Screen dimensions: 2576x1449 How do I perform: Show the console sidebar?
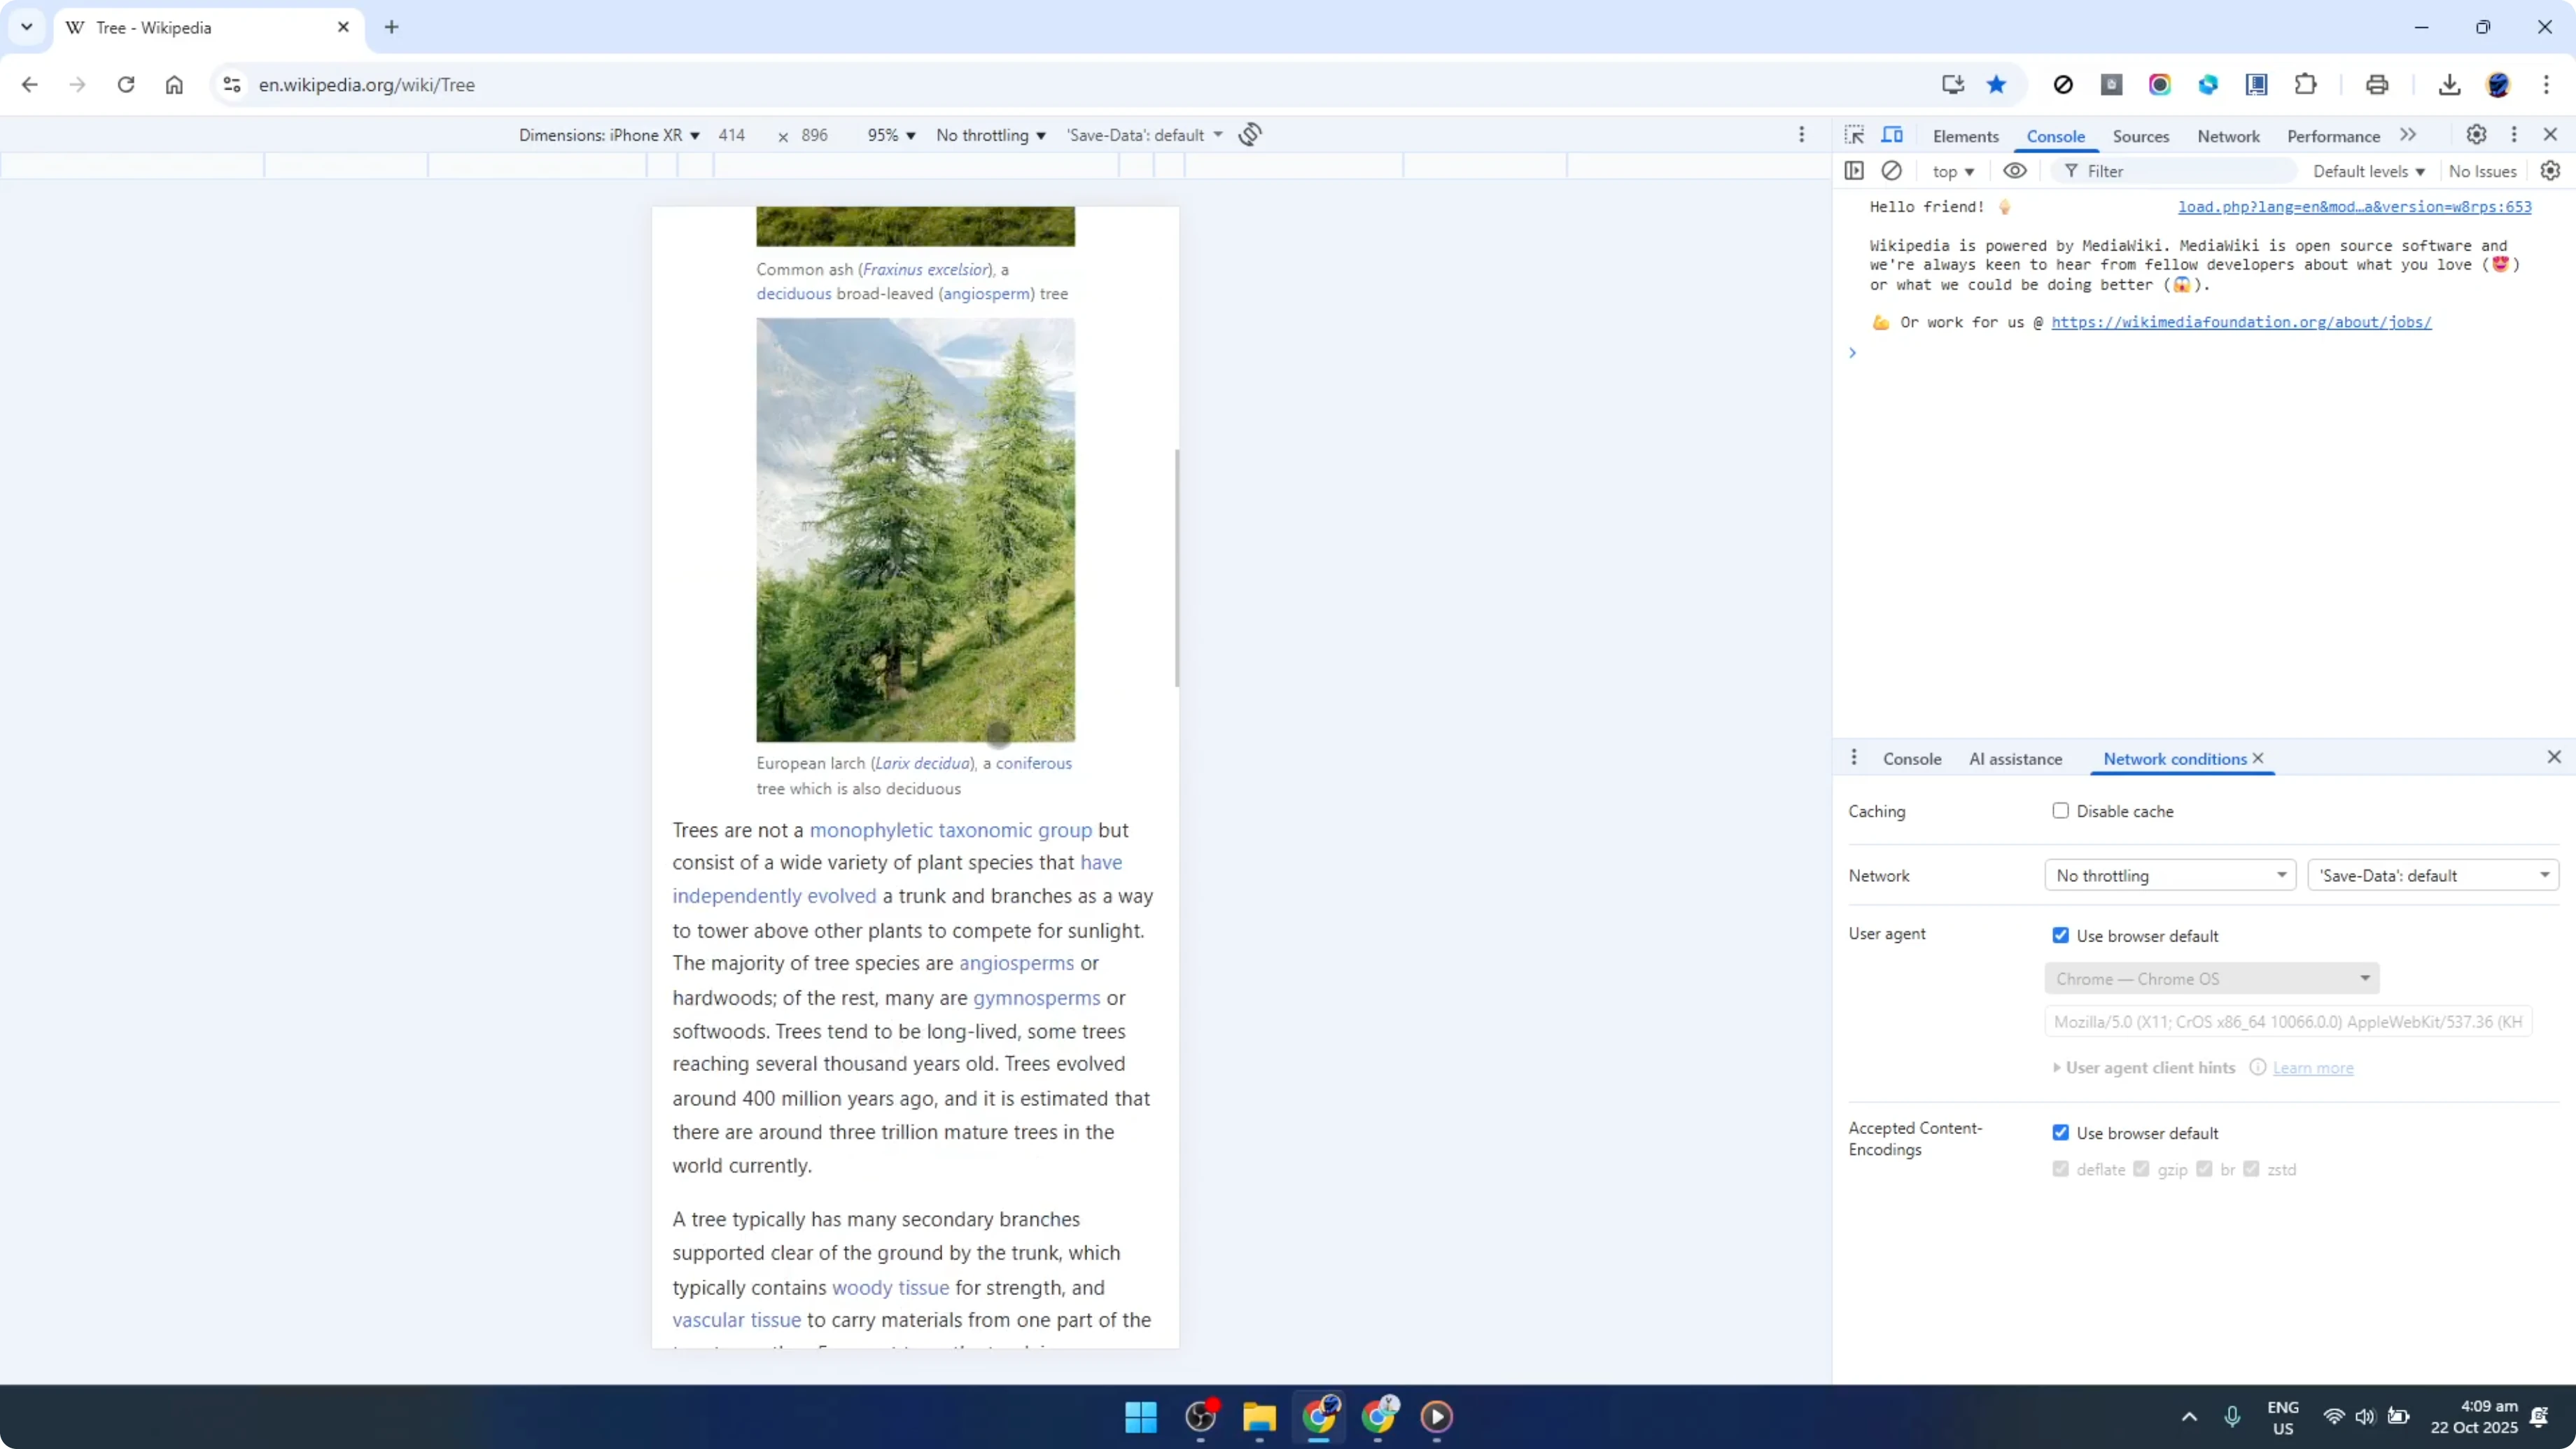point(1855,171)
